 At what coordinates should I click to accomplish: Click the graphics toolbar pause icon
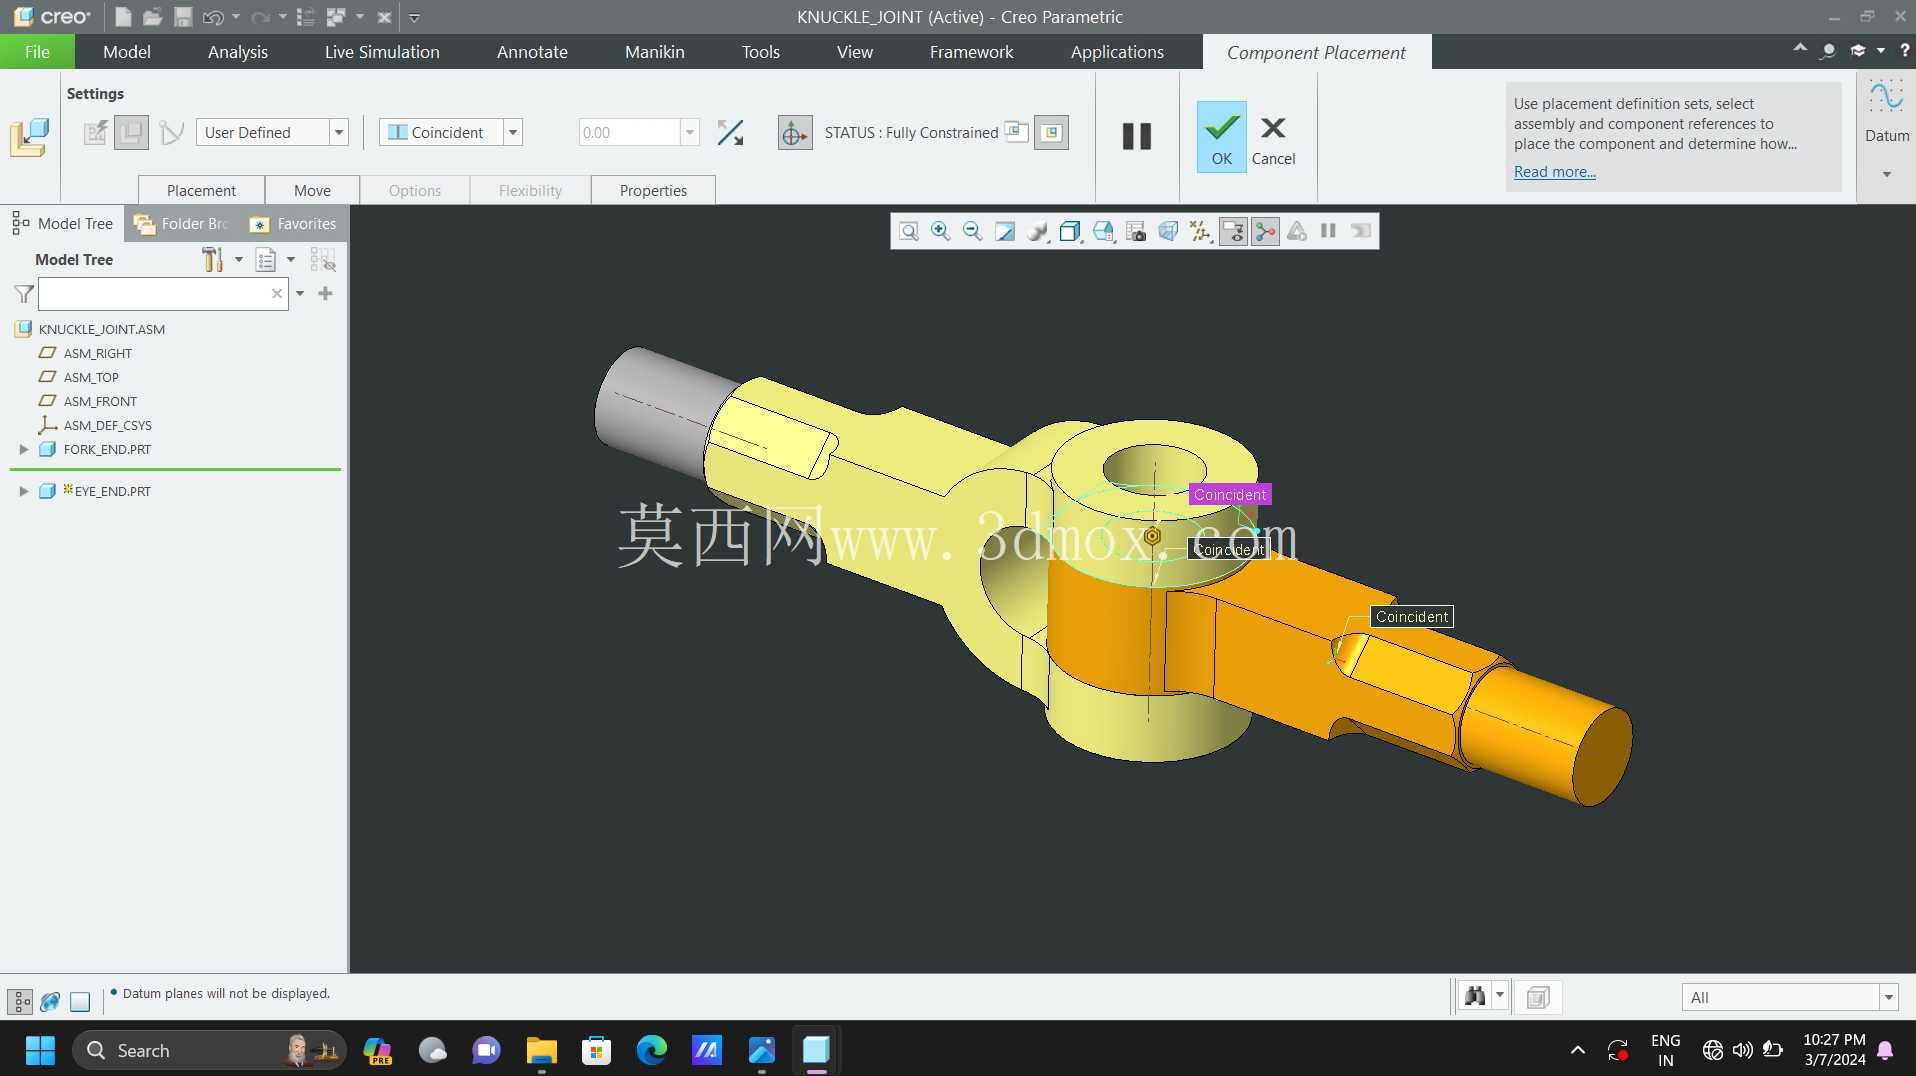[1328, 231]
